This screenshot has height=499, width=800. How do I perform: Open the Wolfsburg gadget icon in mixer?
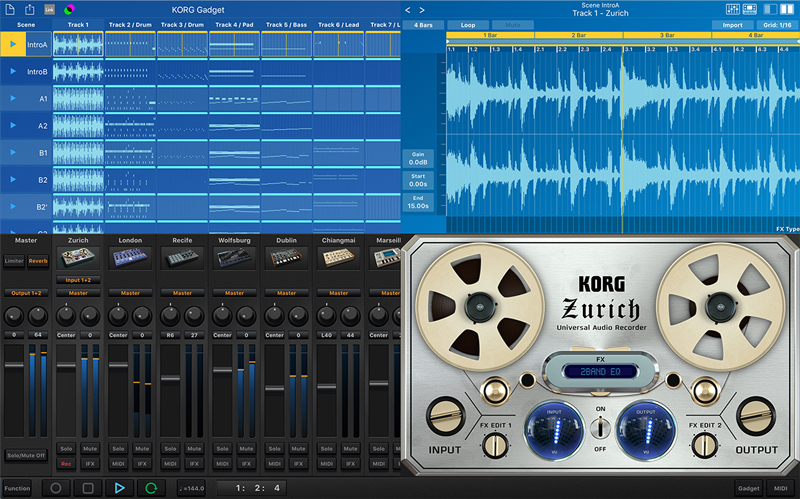pos(234,257)
